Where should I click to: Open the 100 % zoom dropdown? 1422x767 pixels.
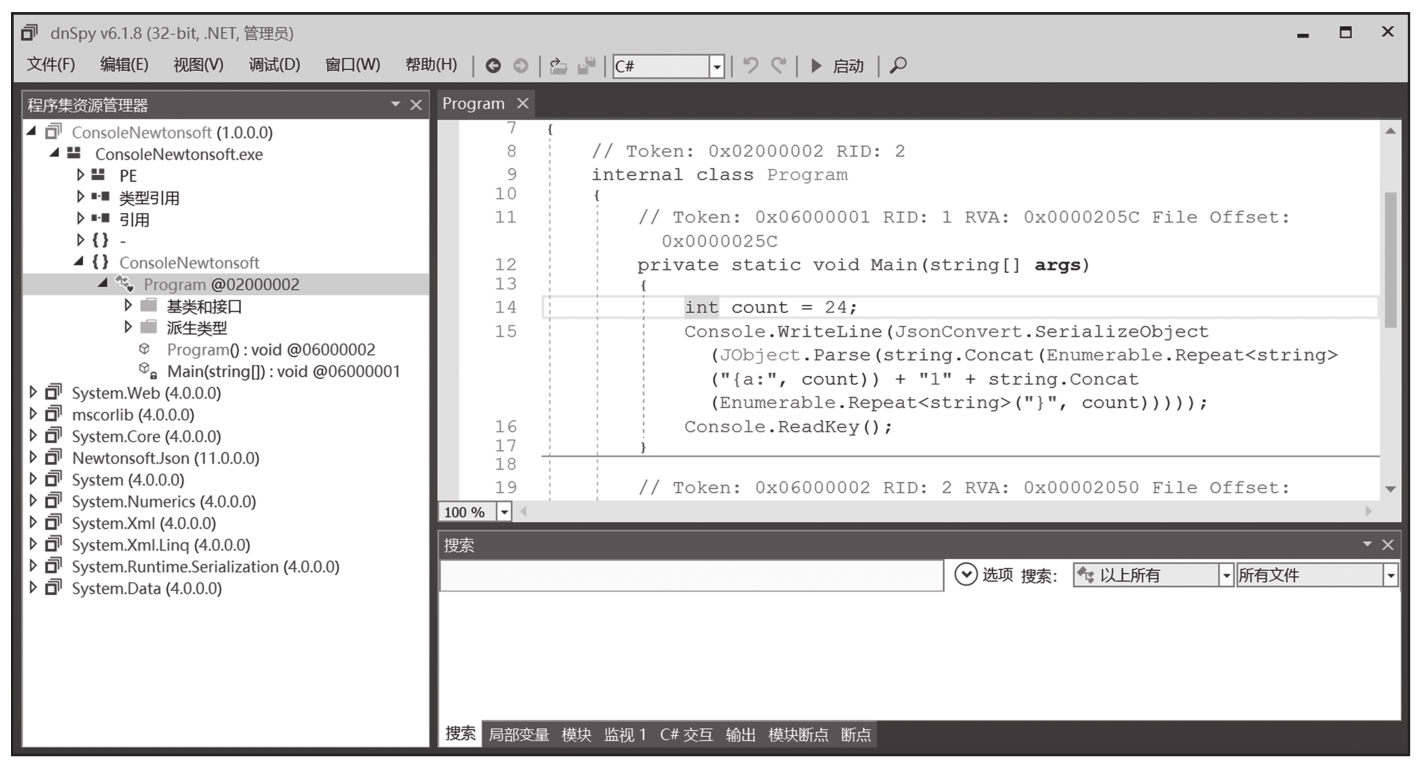504,512
